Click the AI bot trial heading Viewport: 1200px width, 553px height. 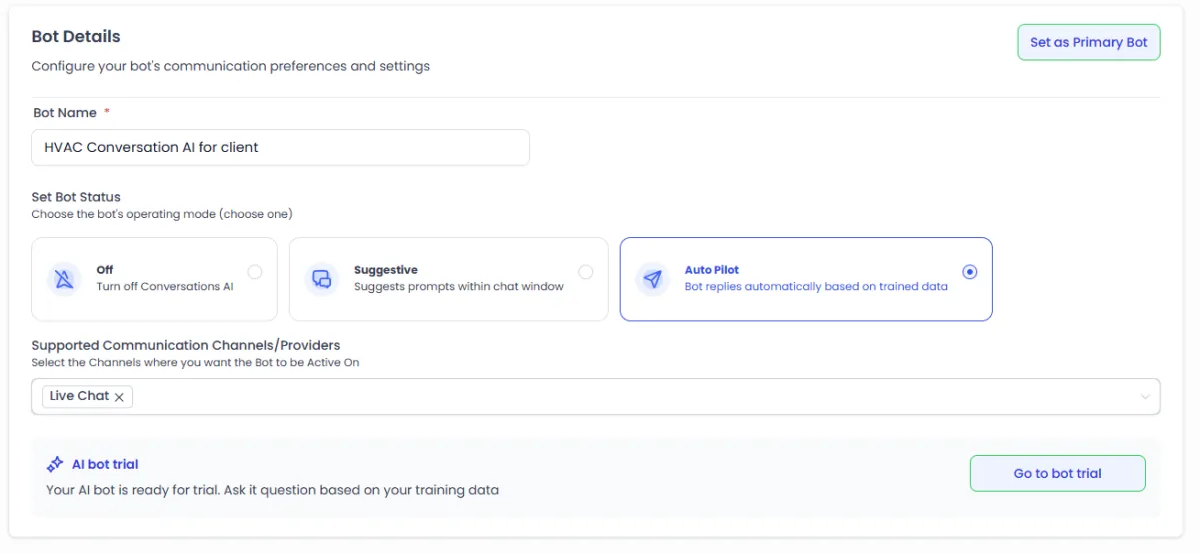click(105, 464)
